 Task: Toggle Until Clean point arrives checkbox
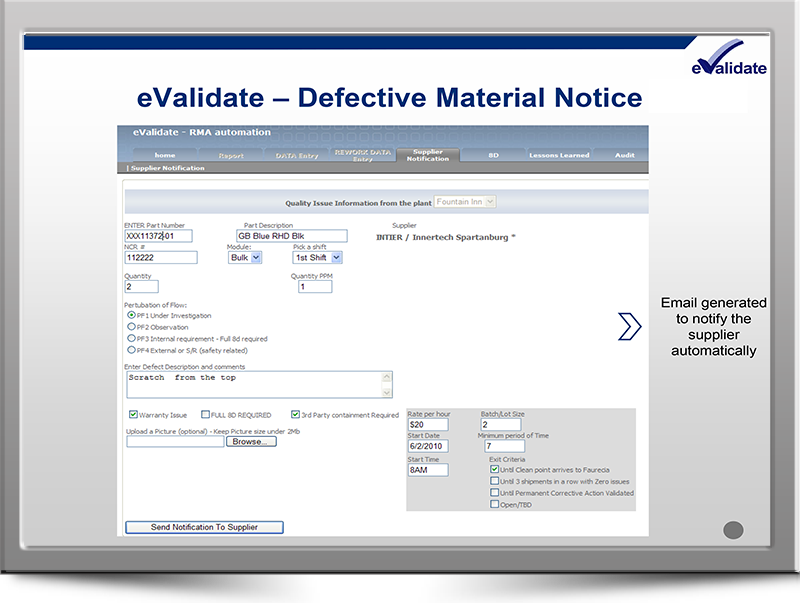point(494,469)
